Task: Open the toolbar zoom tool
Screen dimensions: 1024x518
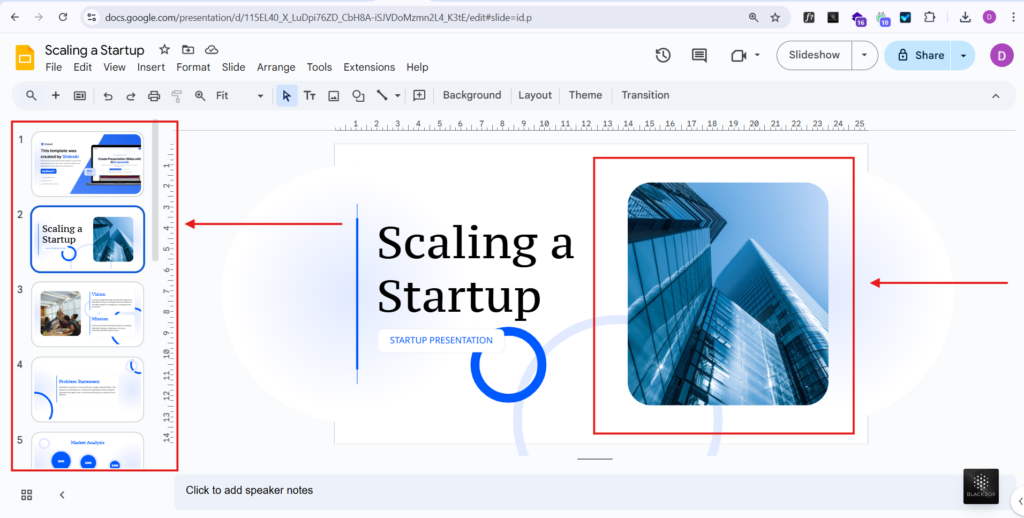Action: (200, 96)
